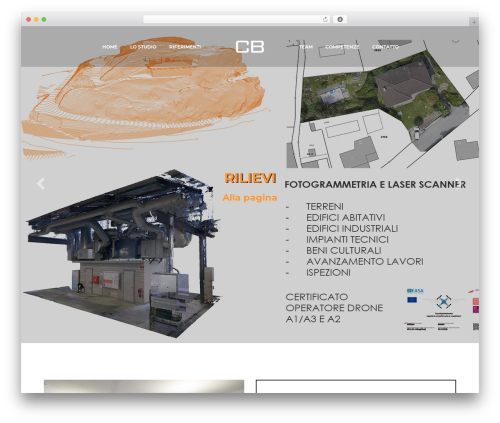Close the browser window with red button
Screen dimensions: 500x423
(29, 20)
